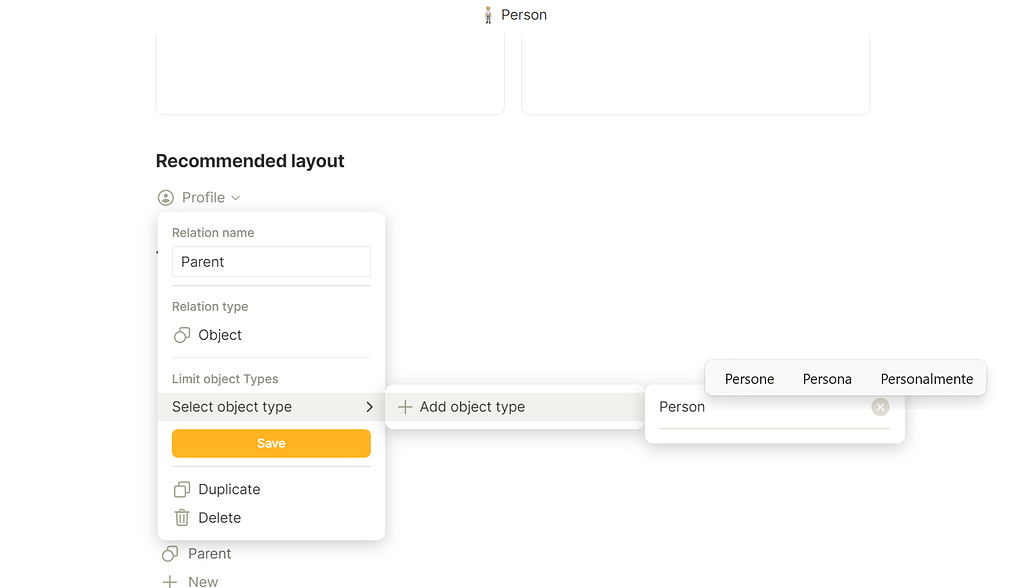Screen dimensions: 1024x588
Task: Click the Parent relation icon at the bottom
Action: coord(170,553)
